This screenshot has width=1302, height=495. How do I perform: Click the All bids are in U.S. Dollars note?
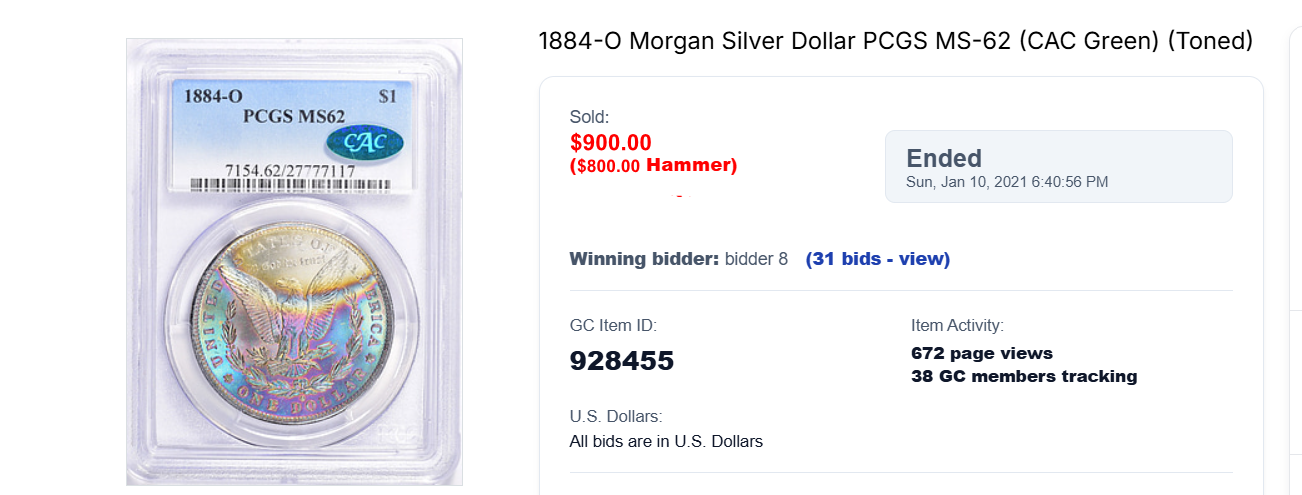coord(666,441)
